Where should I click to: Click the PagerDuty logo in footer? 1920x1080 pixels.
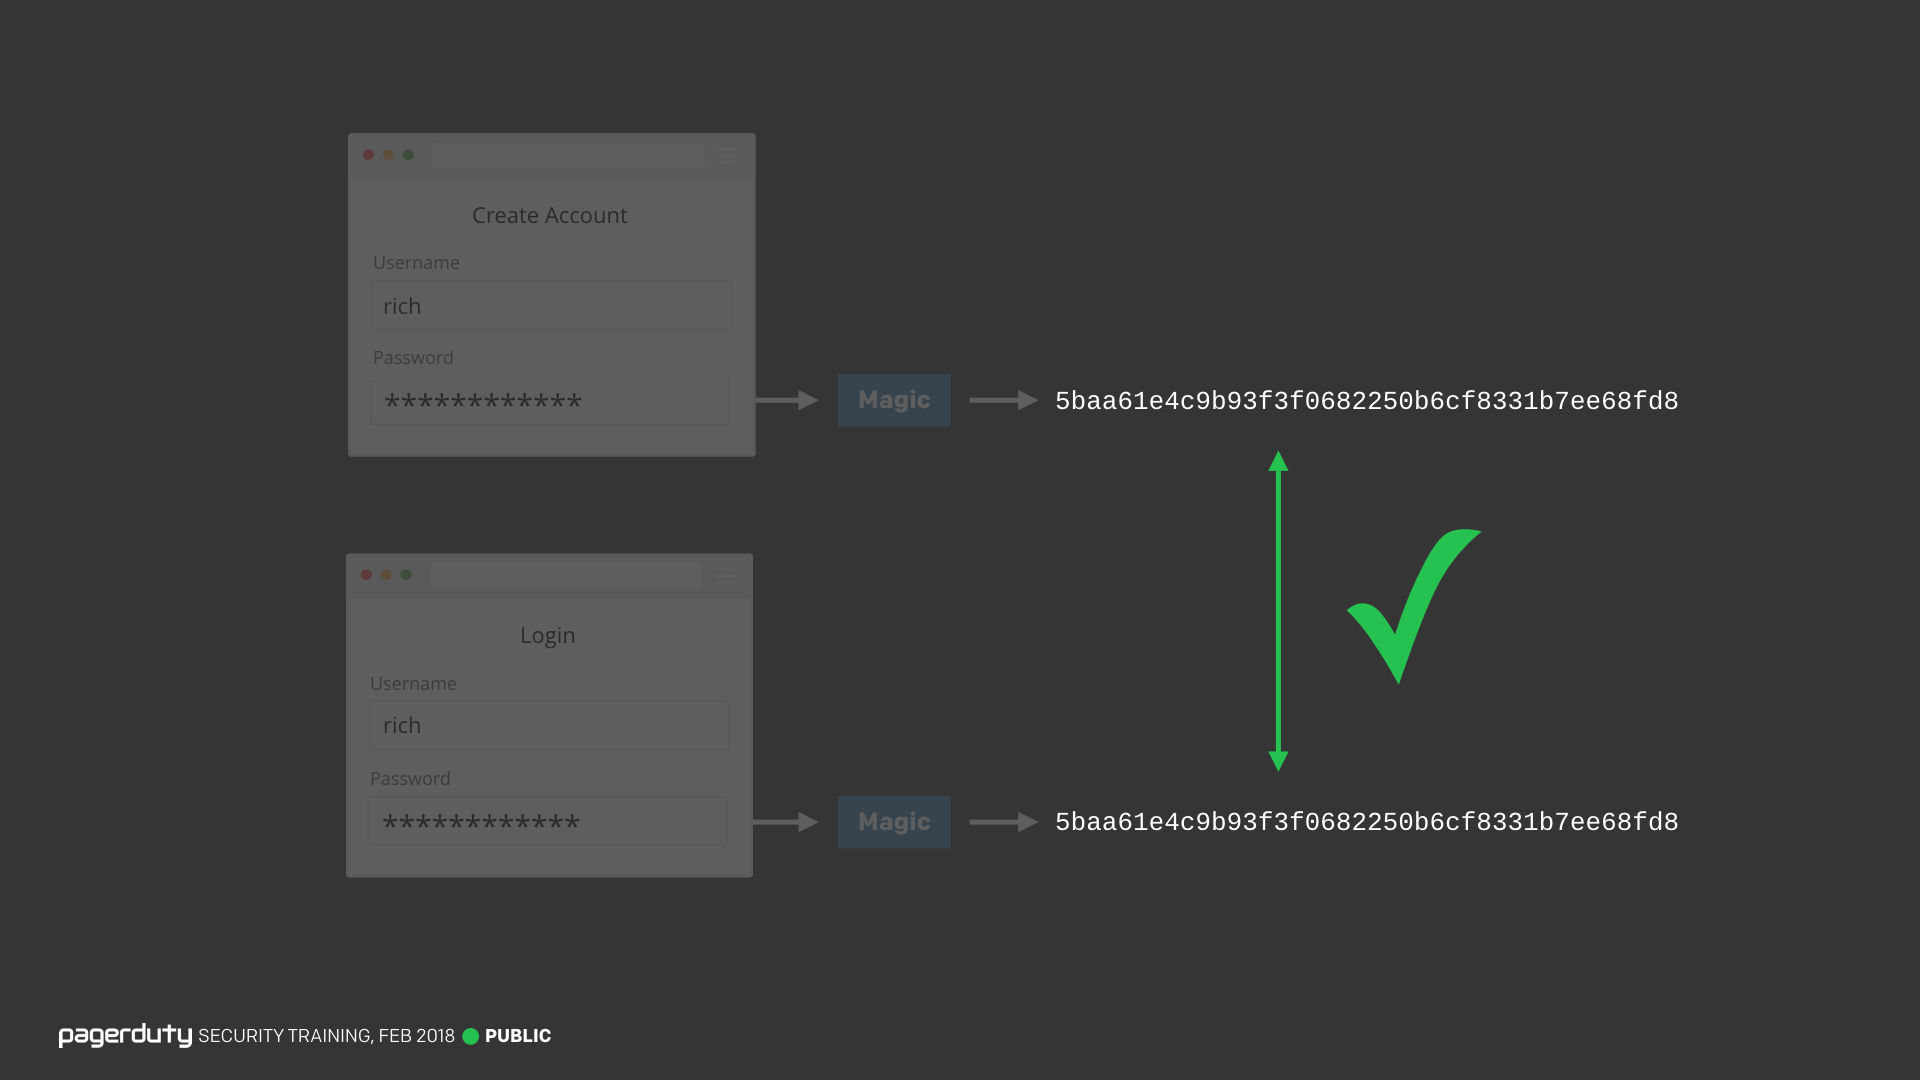[x=125, y=1035]
